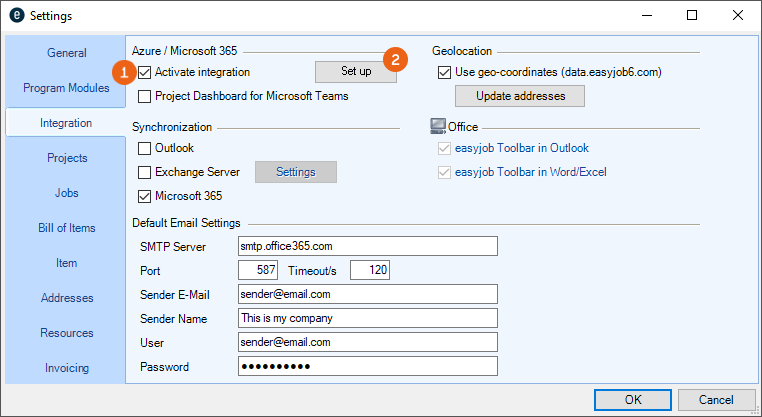
Task: Check the Outlook synchronization box
Action: 146,148
